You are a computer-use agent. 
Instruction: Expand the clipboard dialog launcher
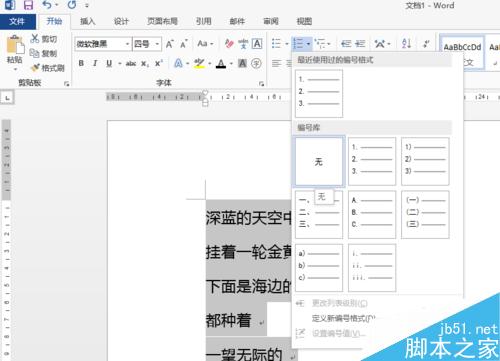click(66, 83)
